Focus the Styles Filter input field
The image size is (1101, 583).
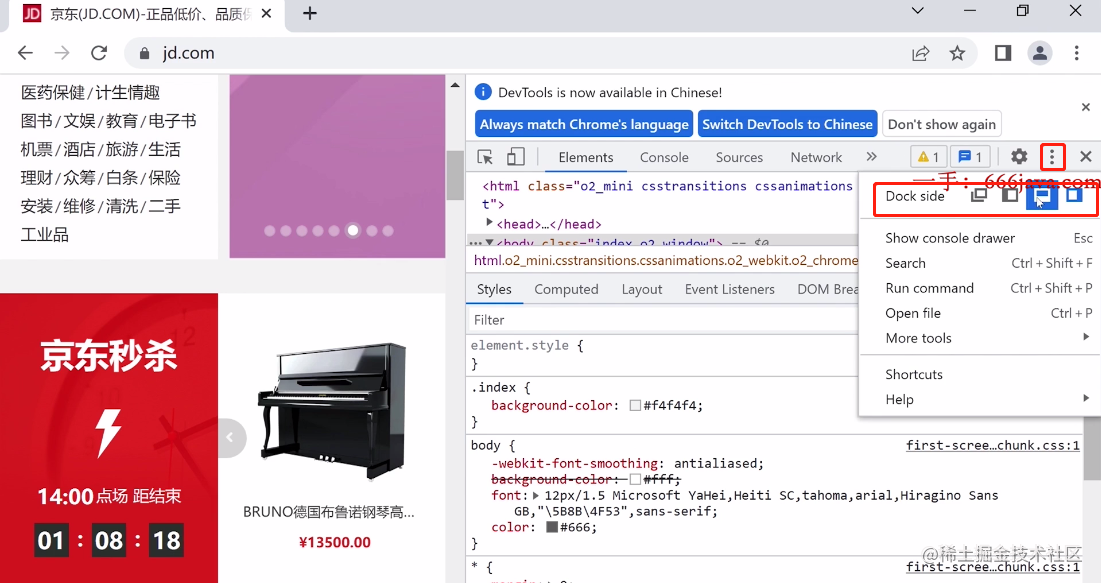pos(662,320)
